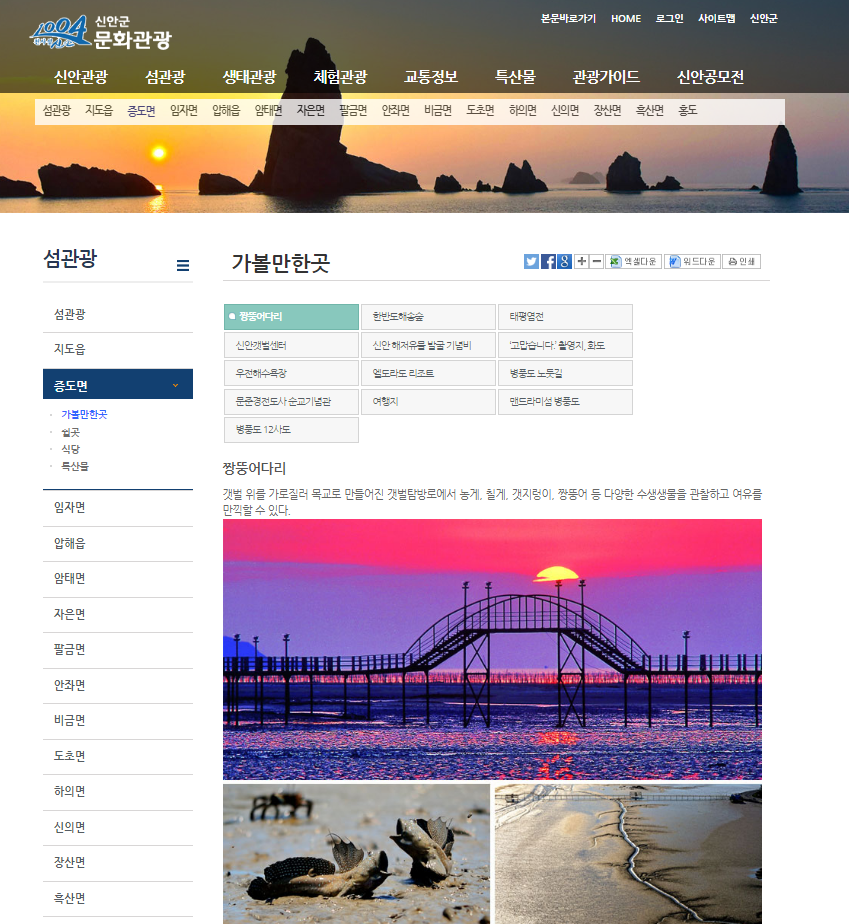
Task: Click the sunset bridge photo
Action: tap(492, 649)
